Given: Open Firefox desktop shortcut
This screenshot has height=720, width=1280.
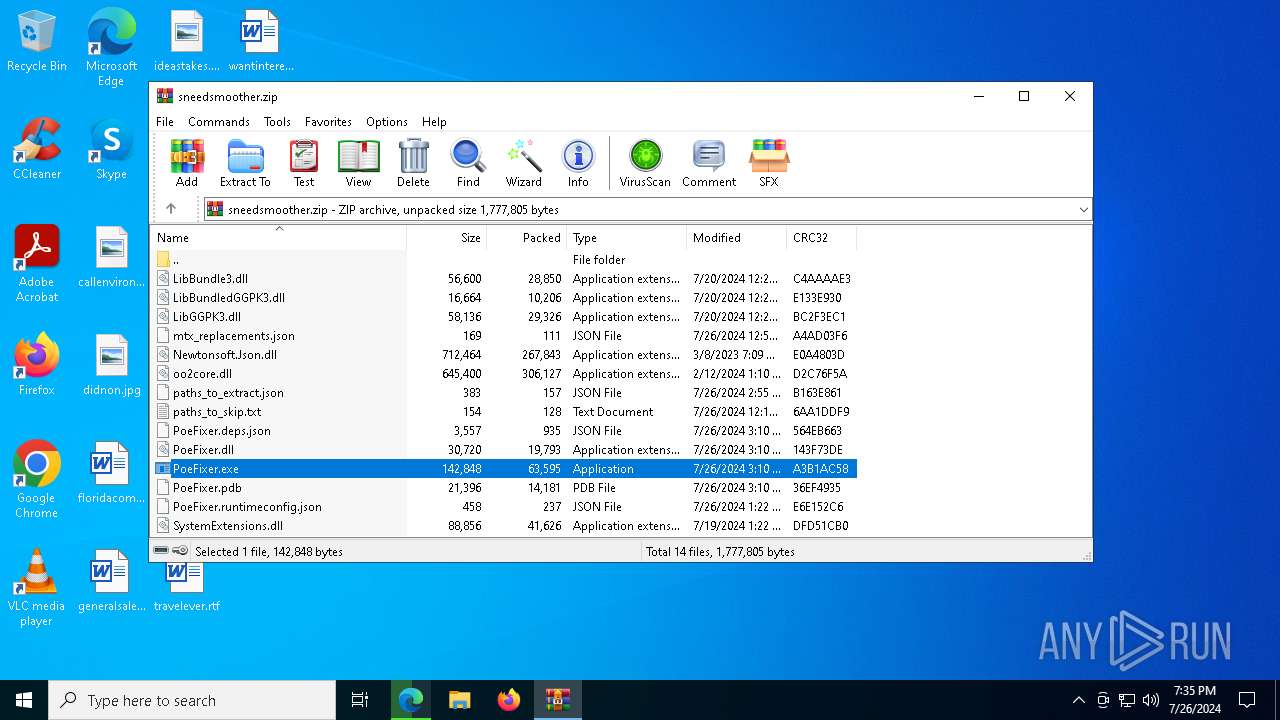Looking at the screenshot, I should (37, 365).
